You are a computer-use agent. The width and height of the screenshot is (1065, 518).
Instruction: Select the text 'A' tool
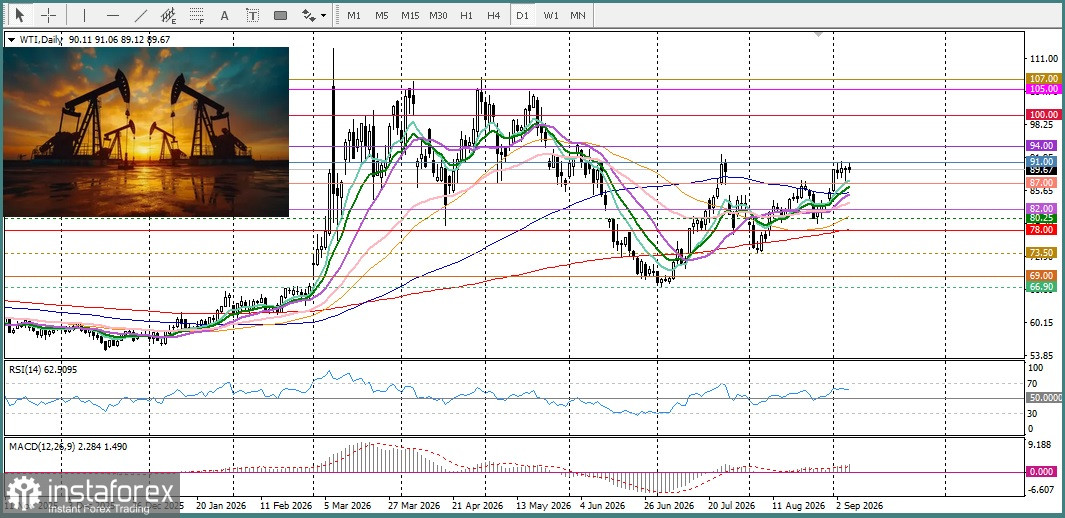pyautogui.click(x=225, y=15)
